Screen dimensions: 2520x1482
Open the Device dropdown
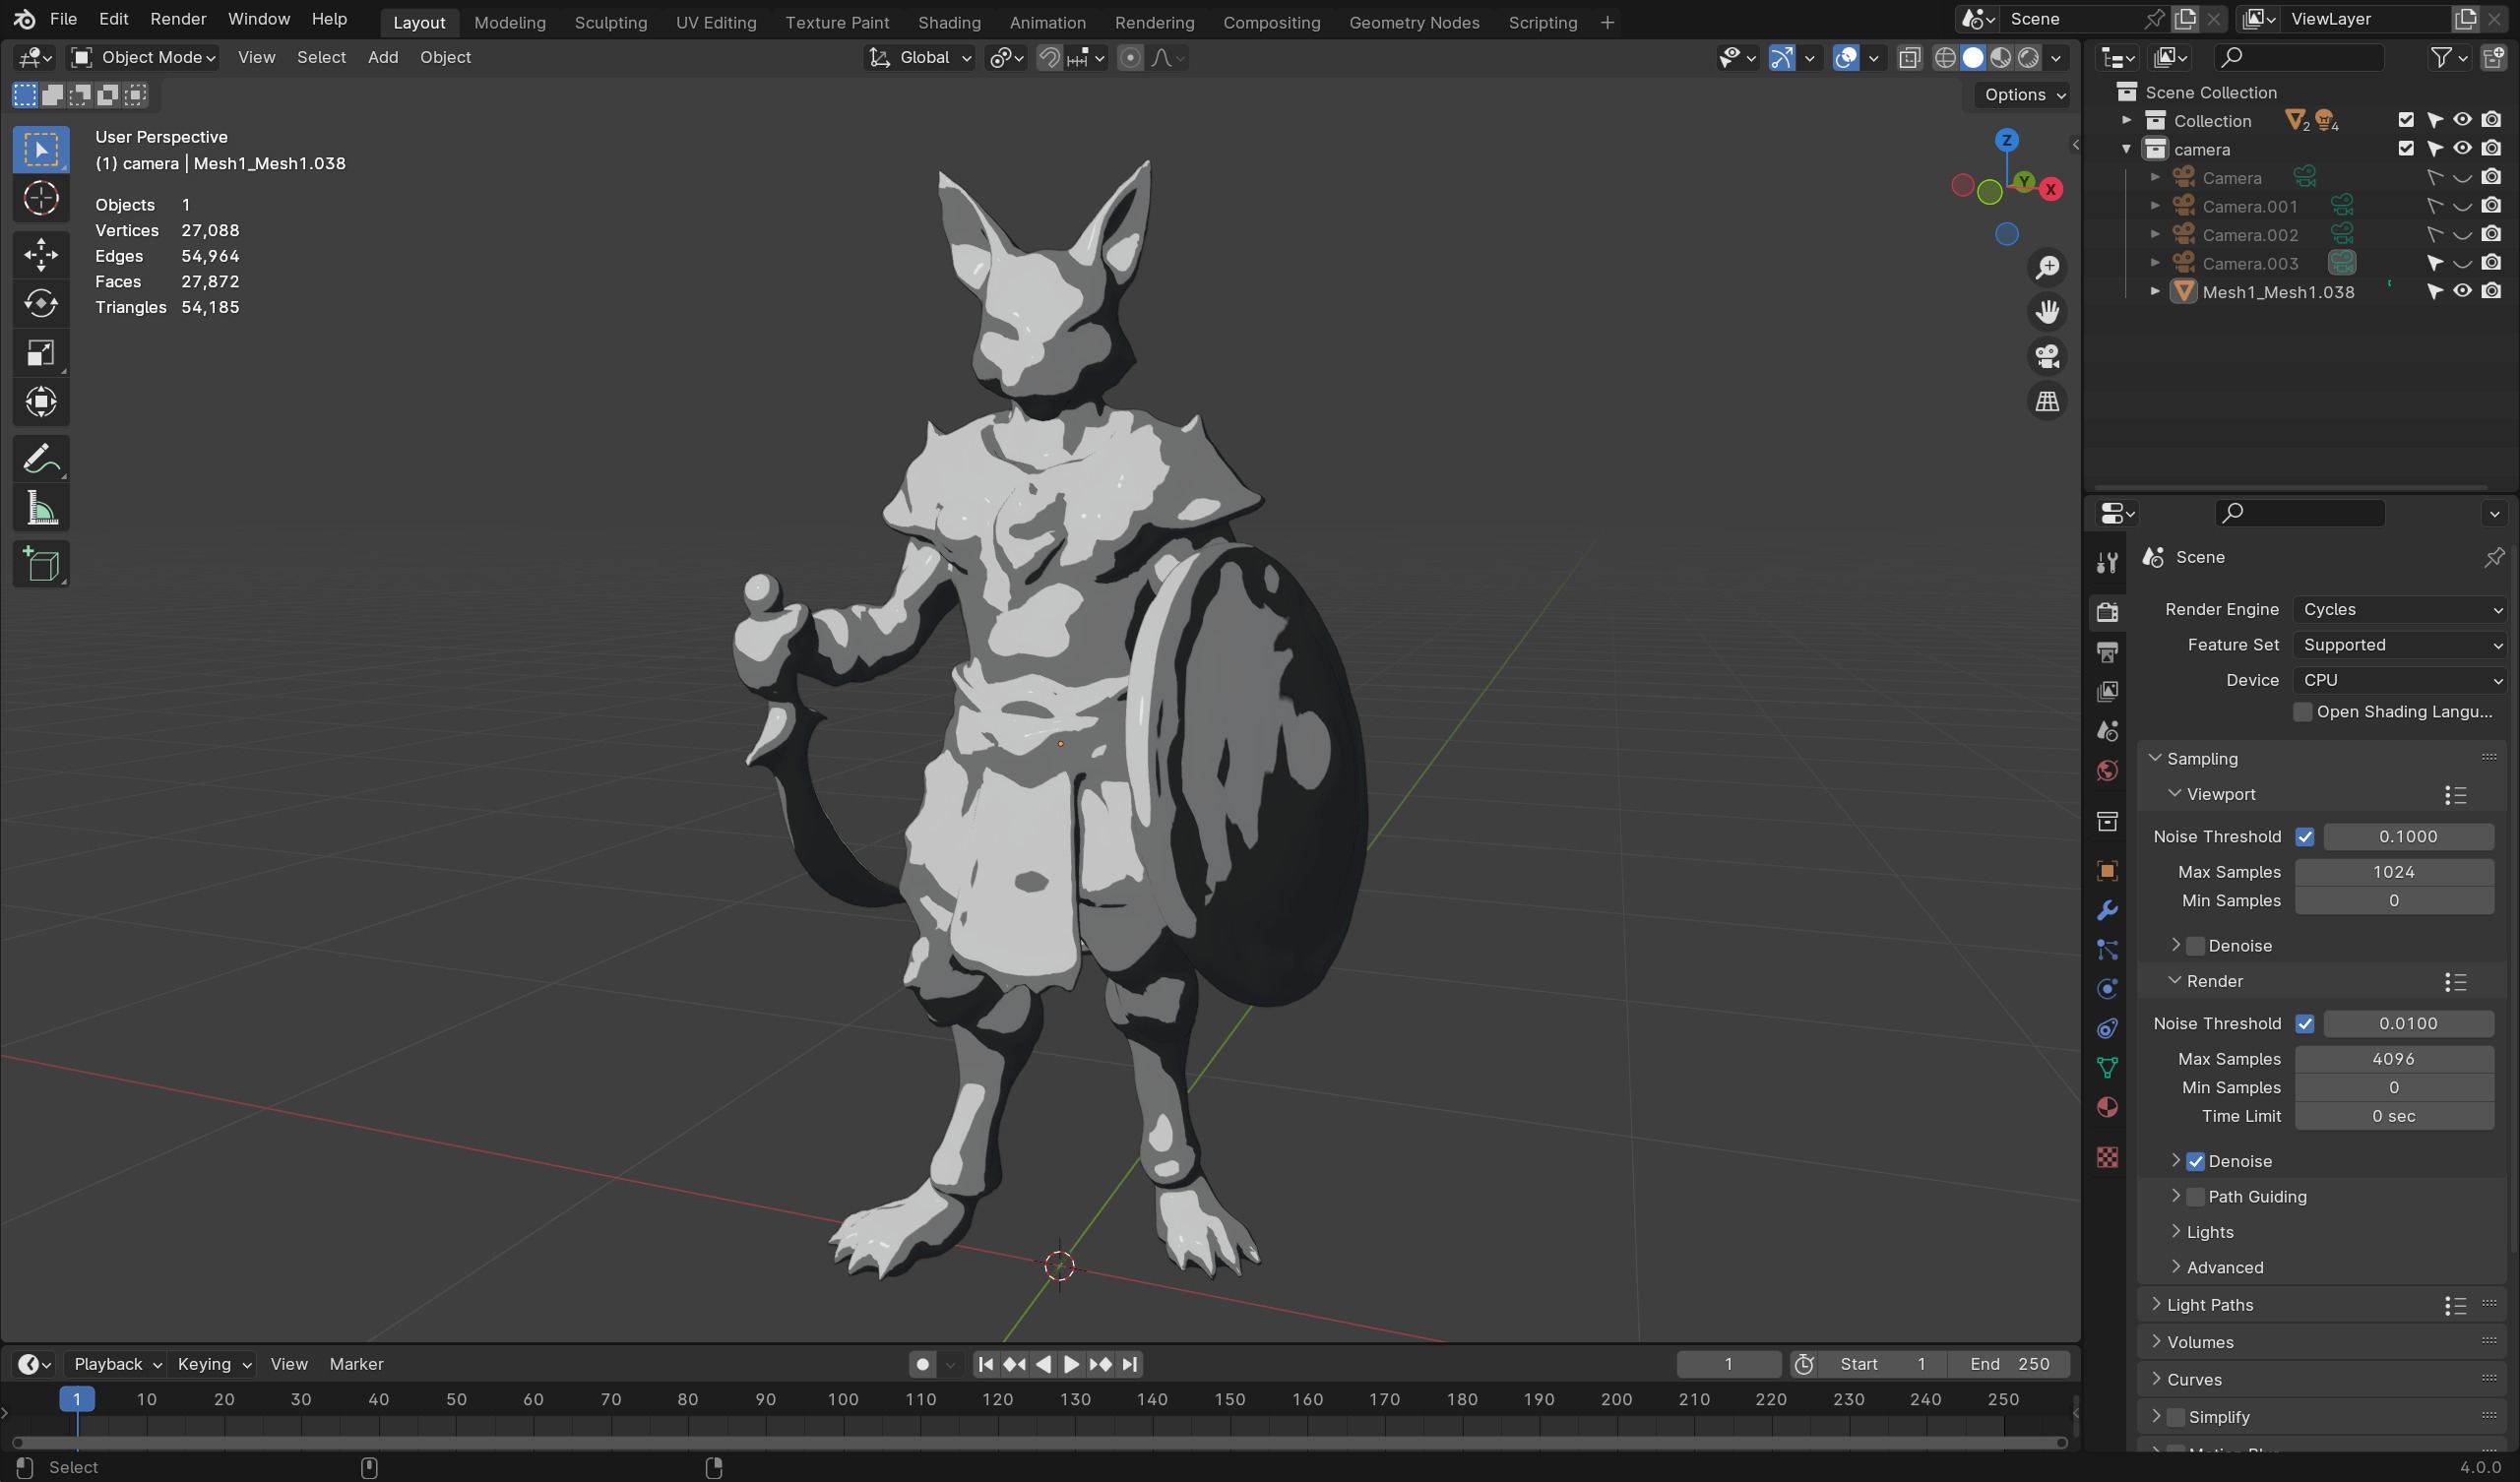2400,680
